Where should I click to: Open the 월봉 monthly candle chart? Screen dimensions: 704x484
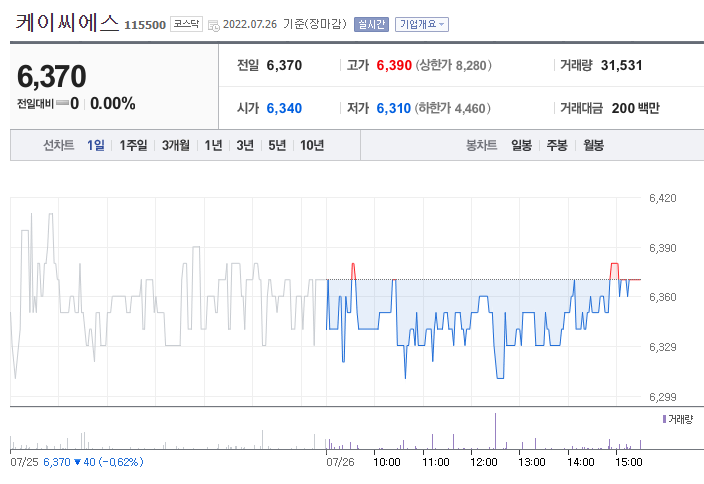[x=593, y=145]
